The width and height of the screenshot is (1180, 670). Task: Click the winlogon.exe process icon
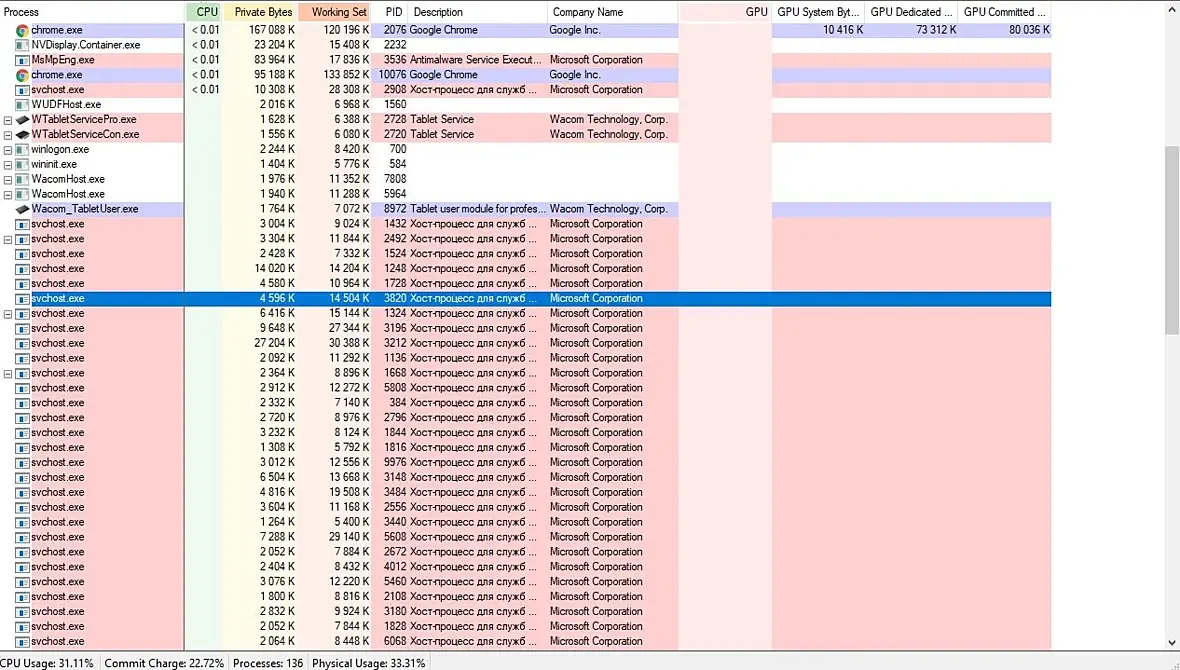pos(23,149)
